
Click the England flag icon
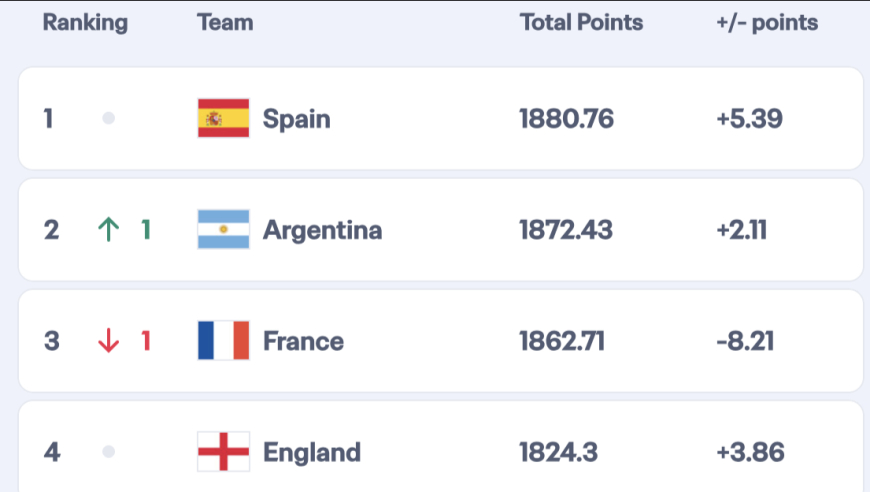[223, 452]
